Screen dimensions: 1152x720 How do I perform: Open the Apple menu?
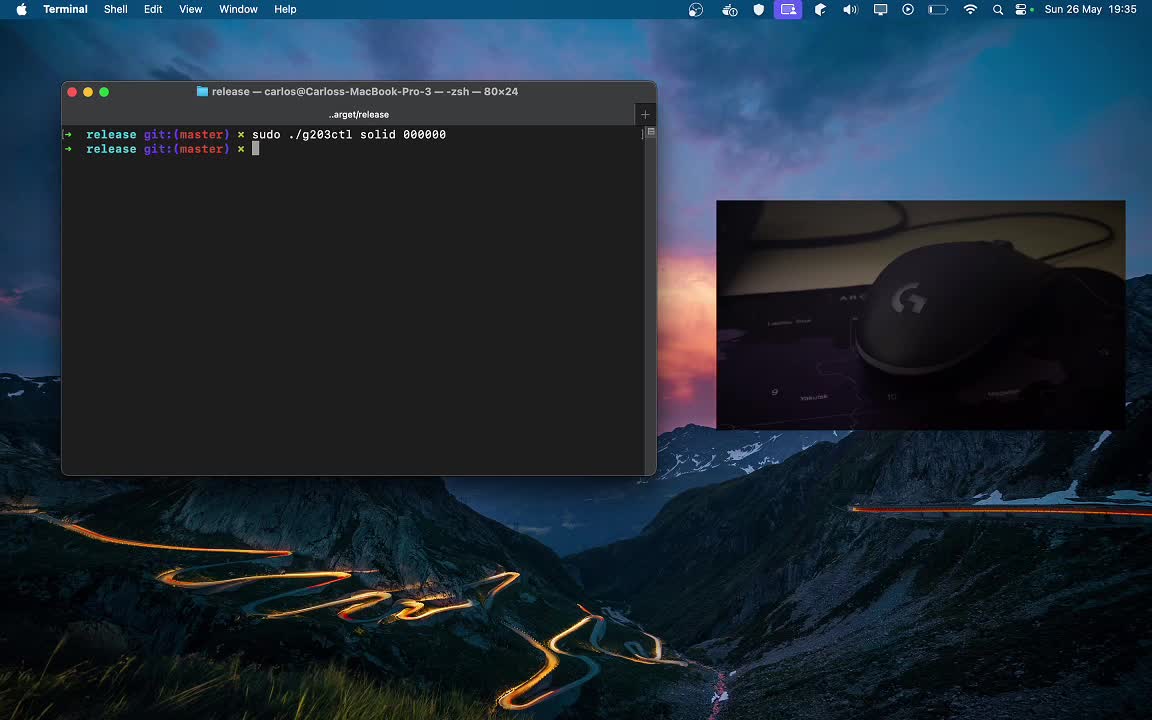click(21, 10)
